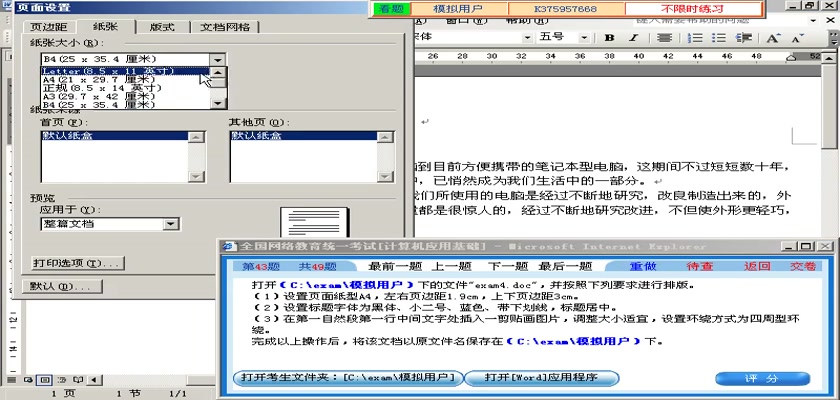Click the K375957668 ID field

click(566, 9)
